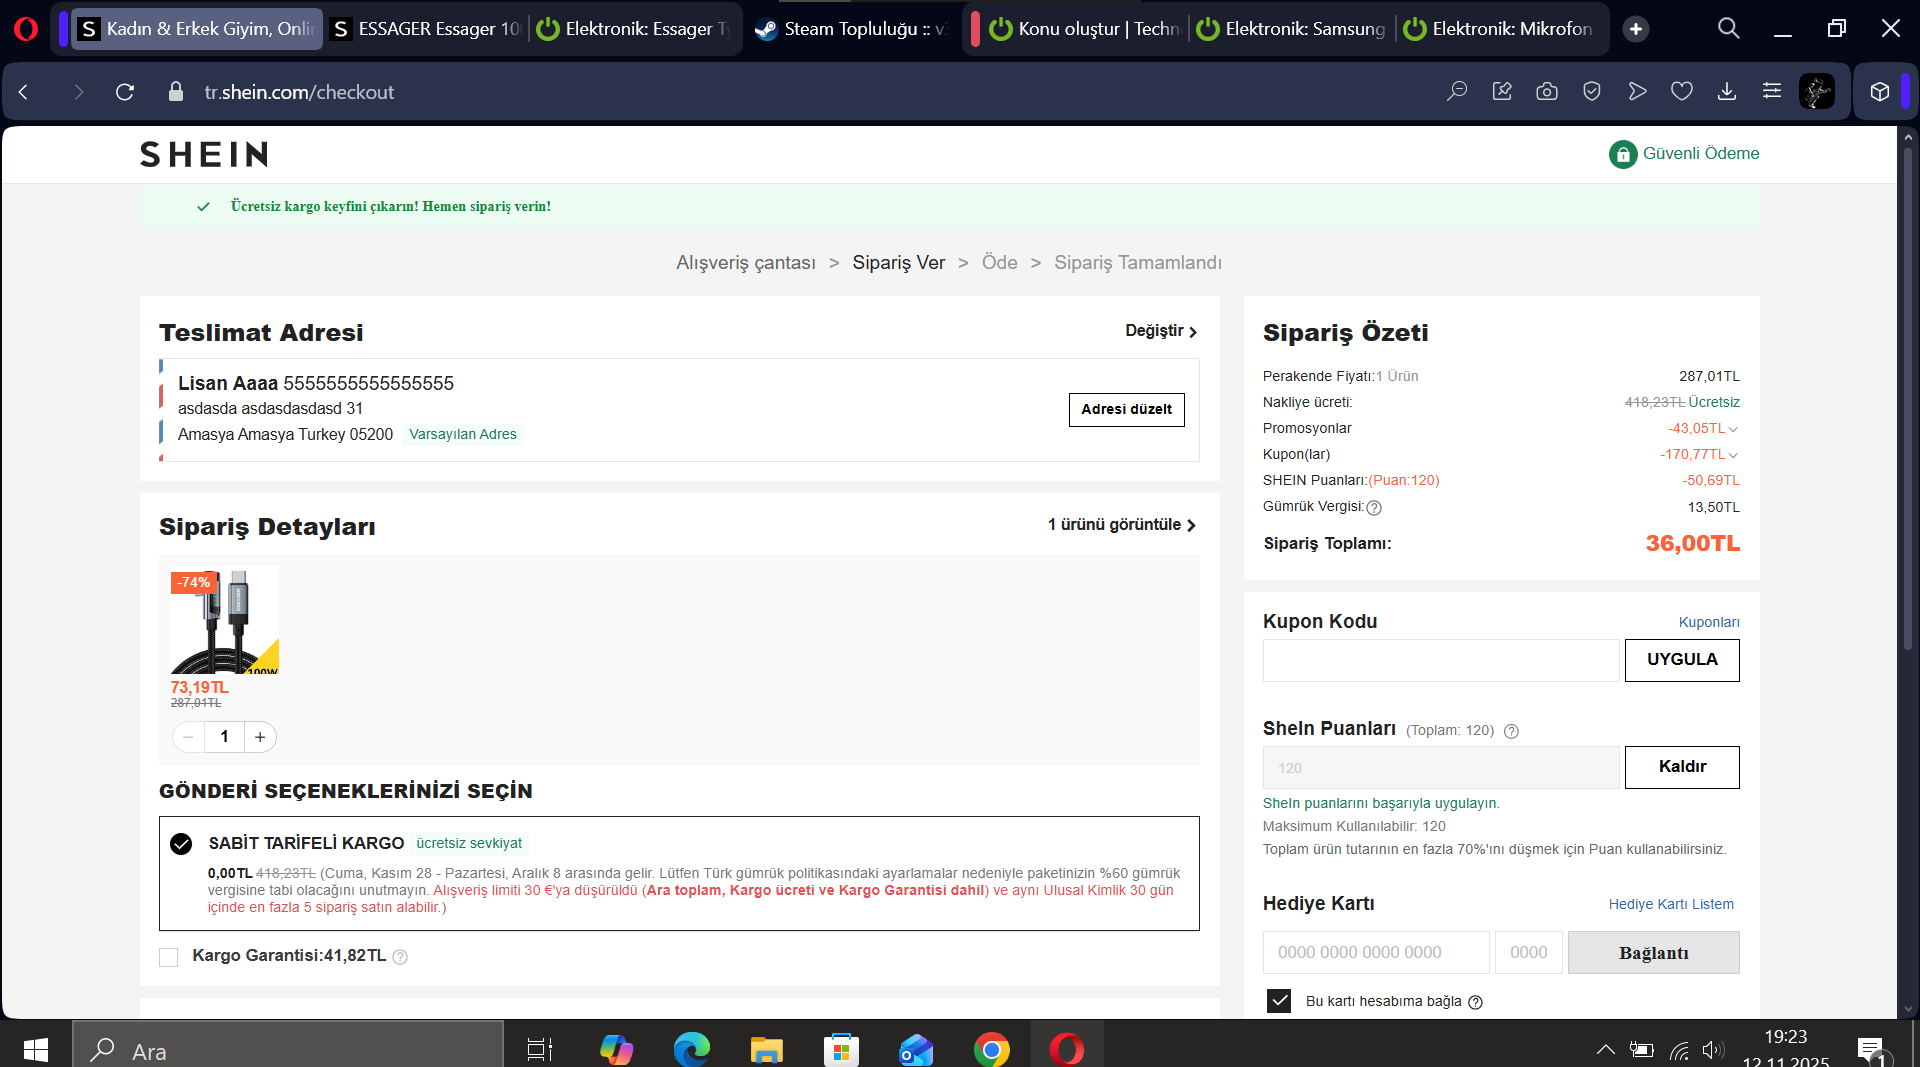This screenshot has width=1920, height=1067.
Task: Click the gift card PIN field
Action: click(1529, 953)
